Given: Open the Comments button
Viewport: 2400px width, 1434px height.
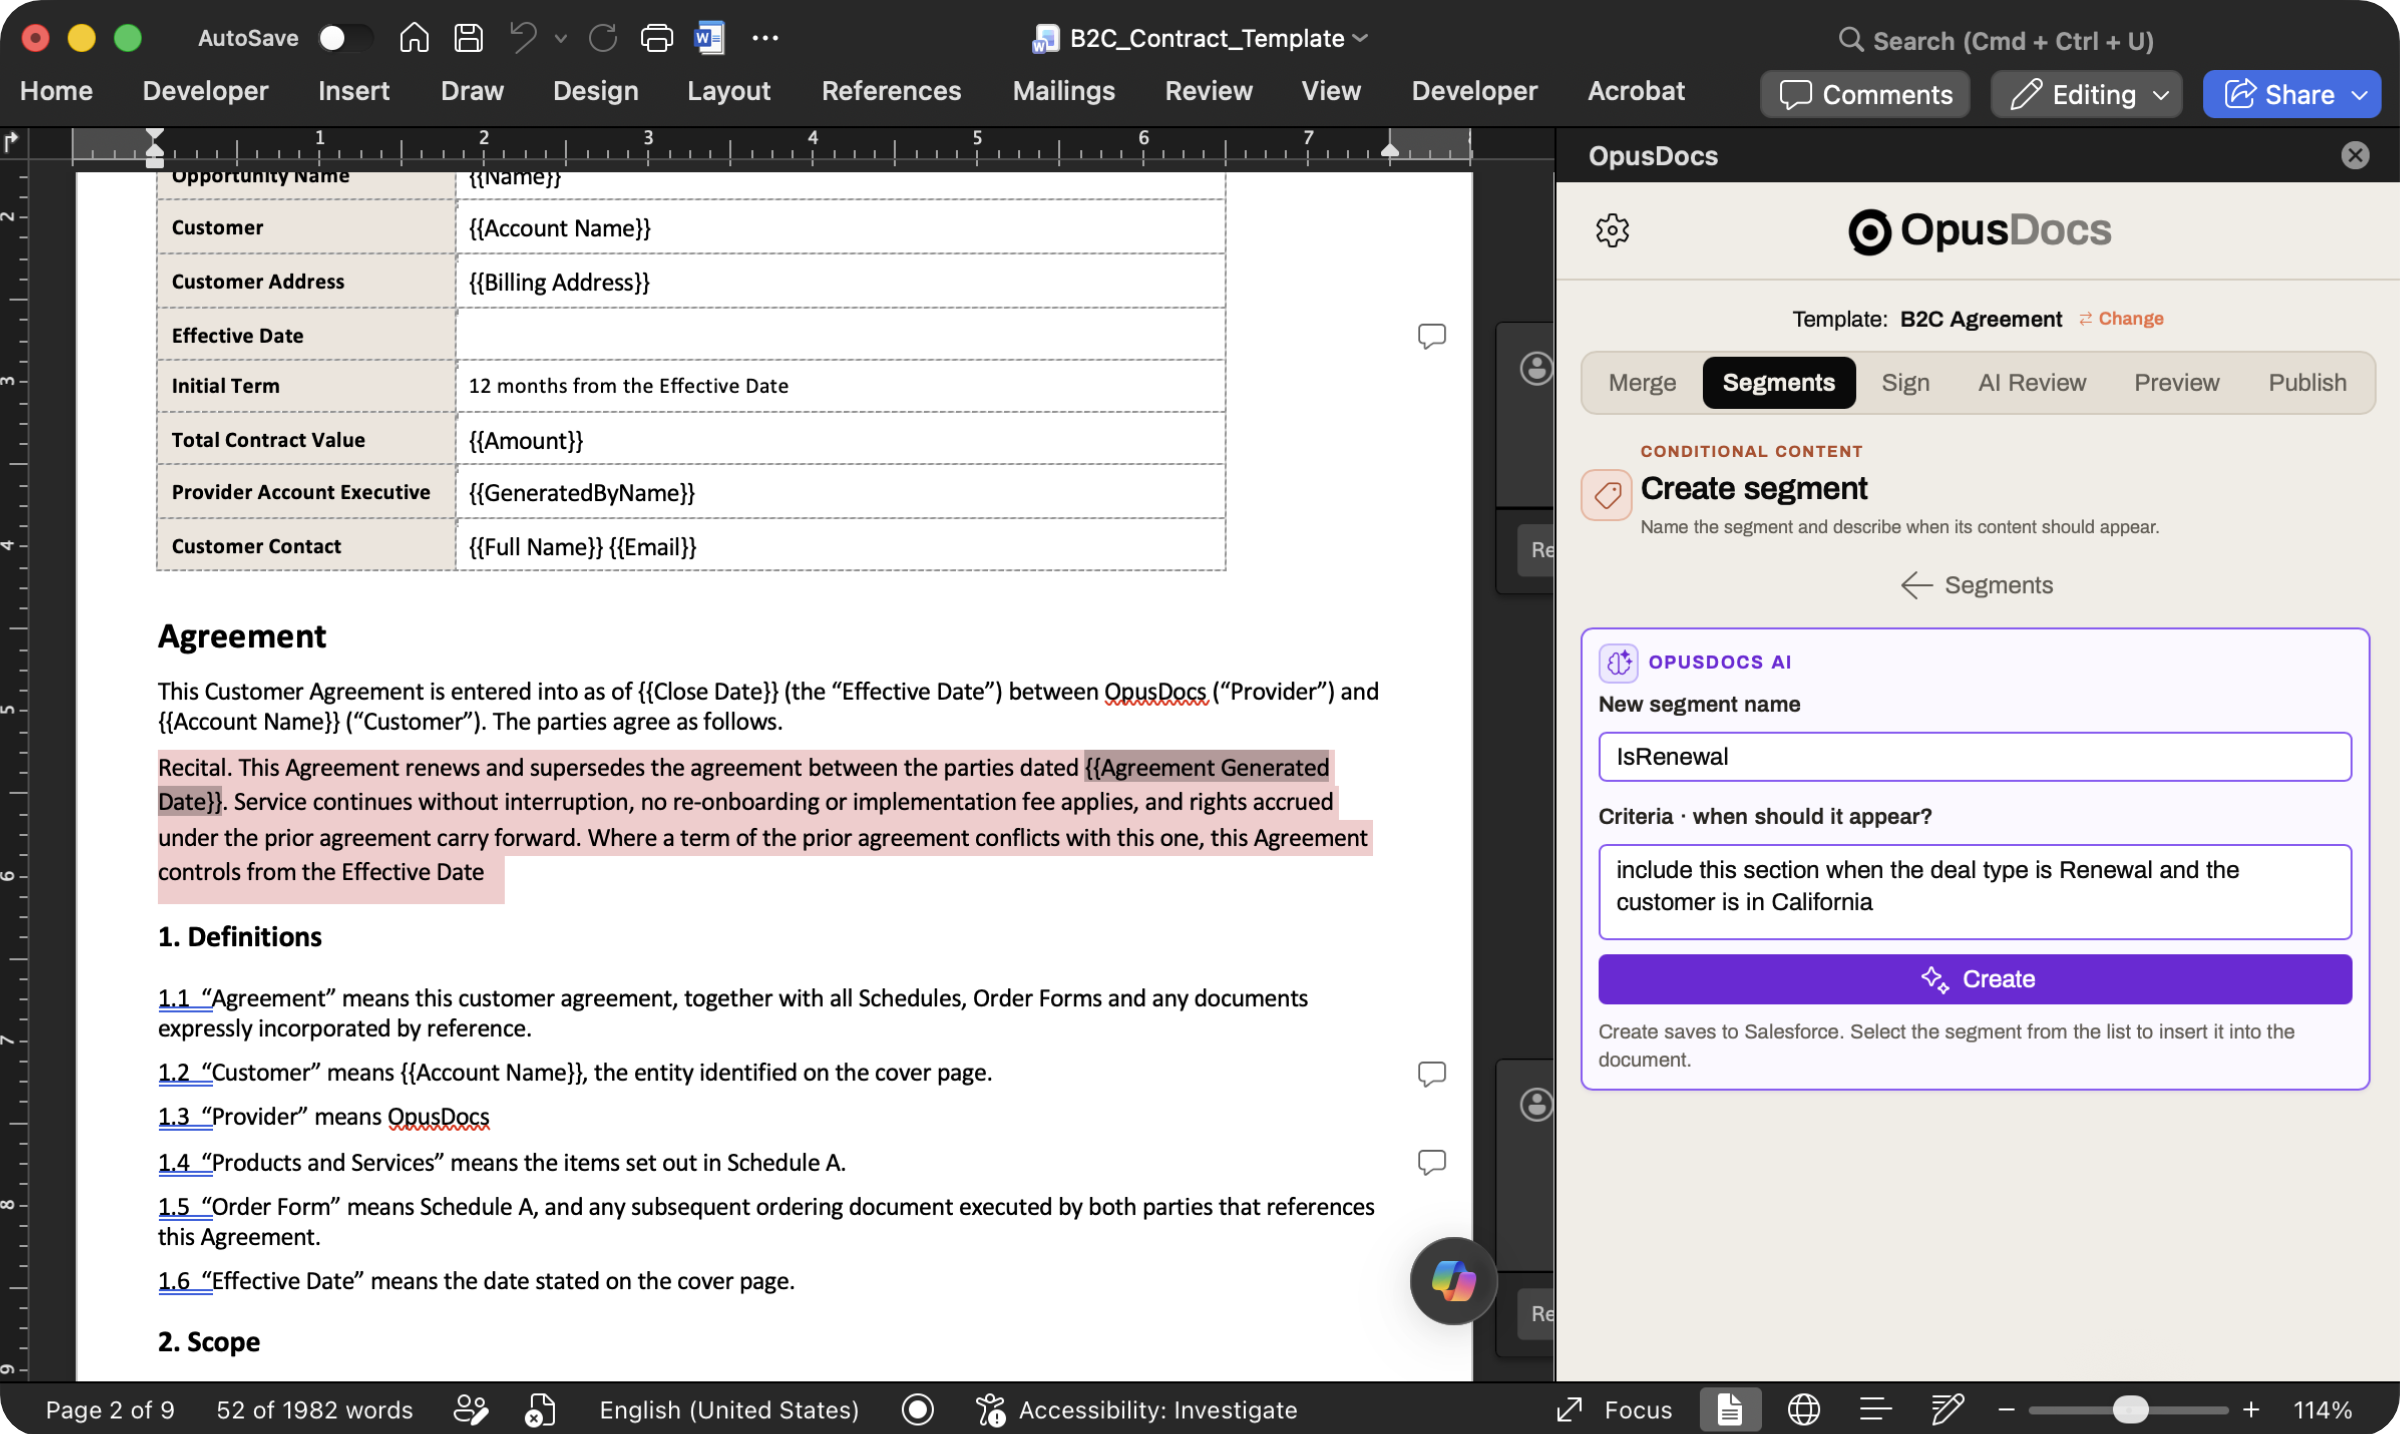Looking at the screenshot, I should tap(1865, 94).
